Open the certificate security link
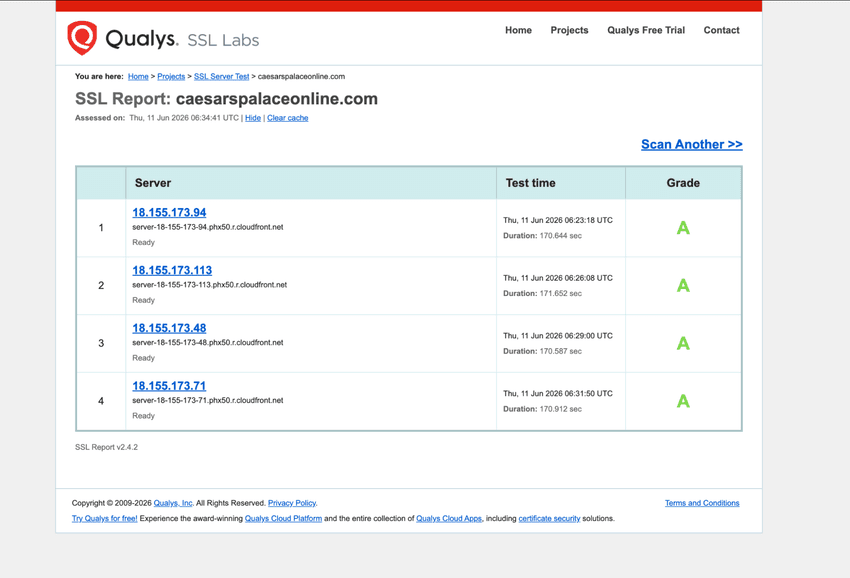 point(549,518)
